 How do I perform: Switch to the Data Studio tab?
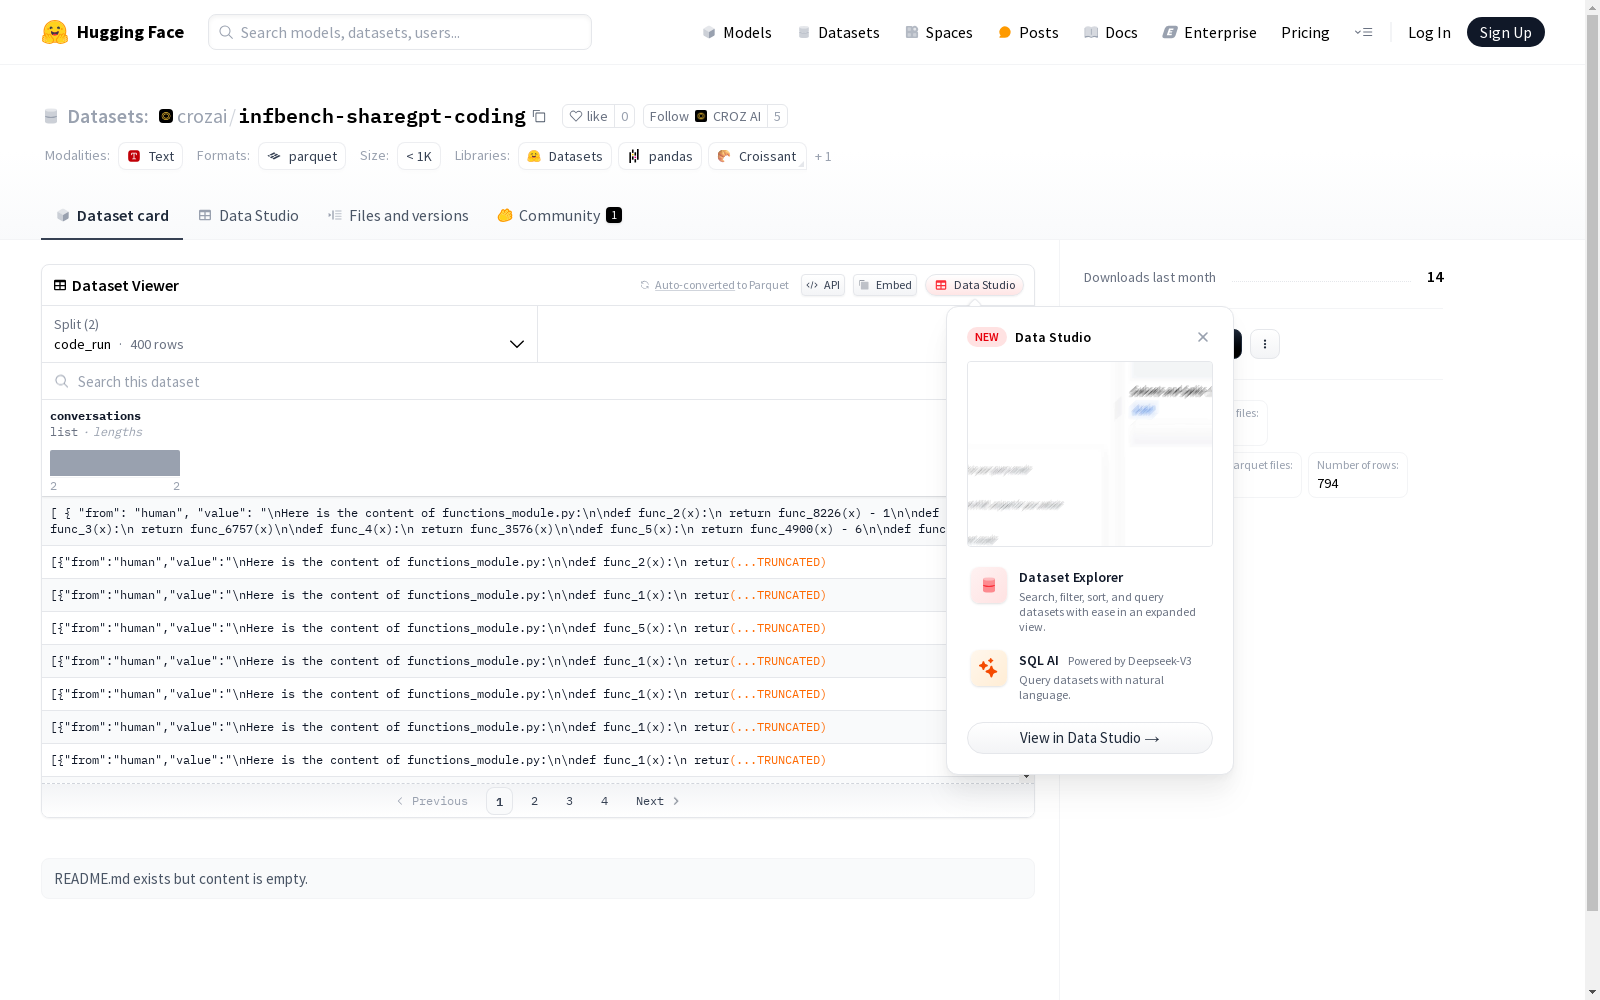(248, 216)
